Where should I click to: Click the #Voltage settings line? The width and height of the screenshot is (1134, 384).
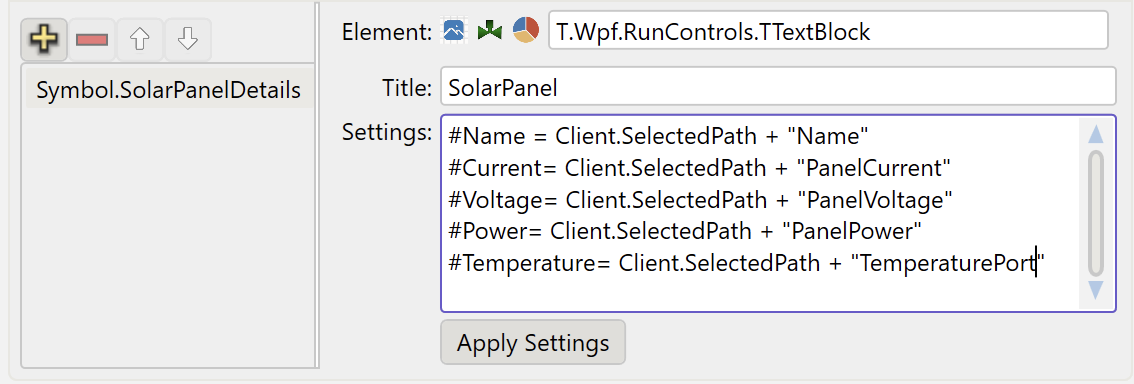click(701, 200)
